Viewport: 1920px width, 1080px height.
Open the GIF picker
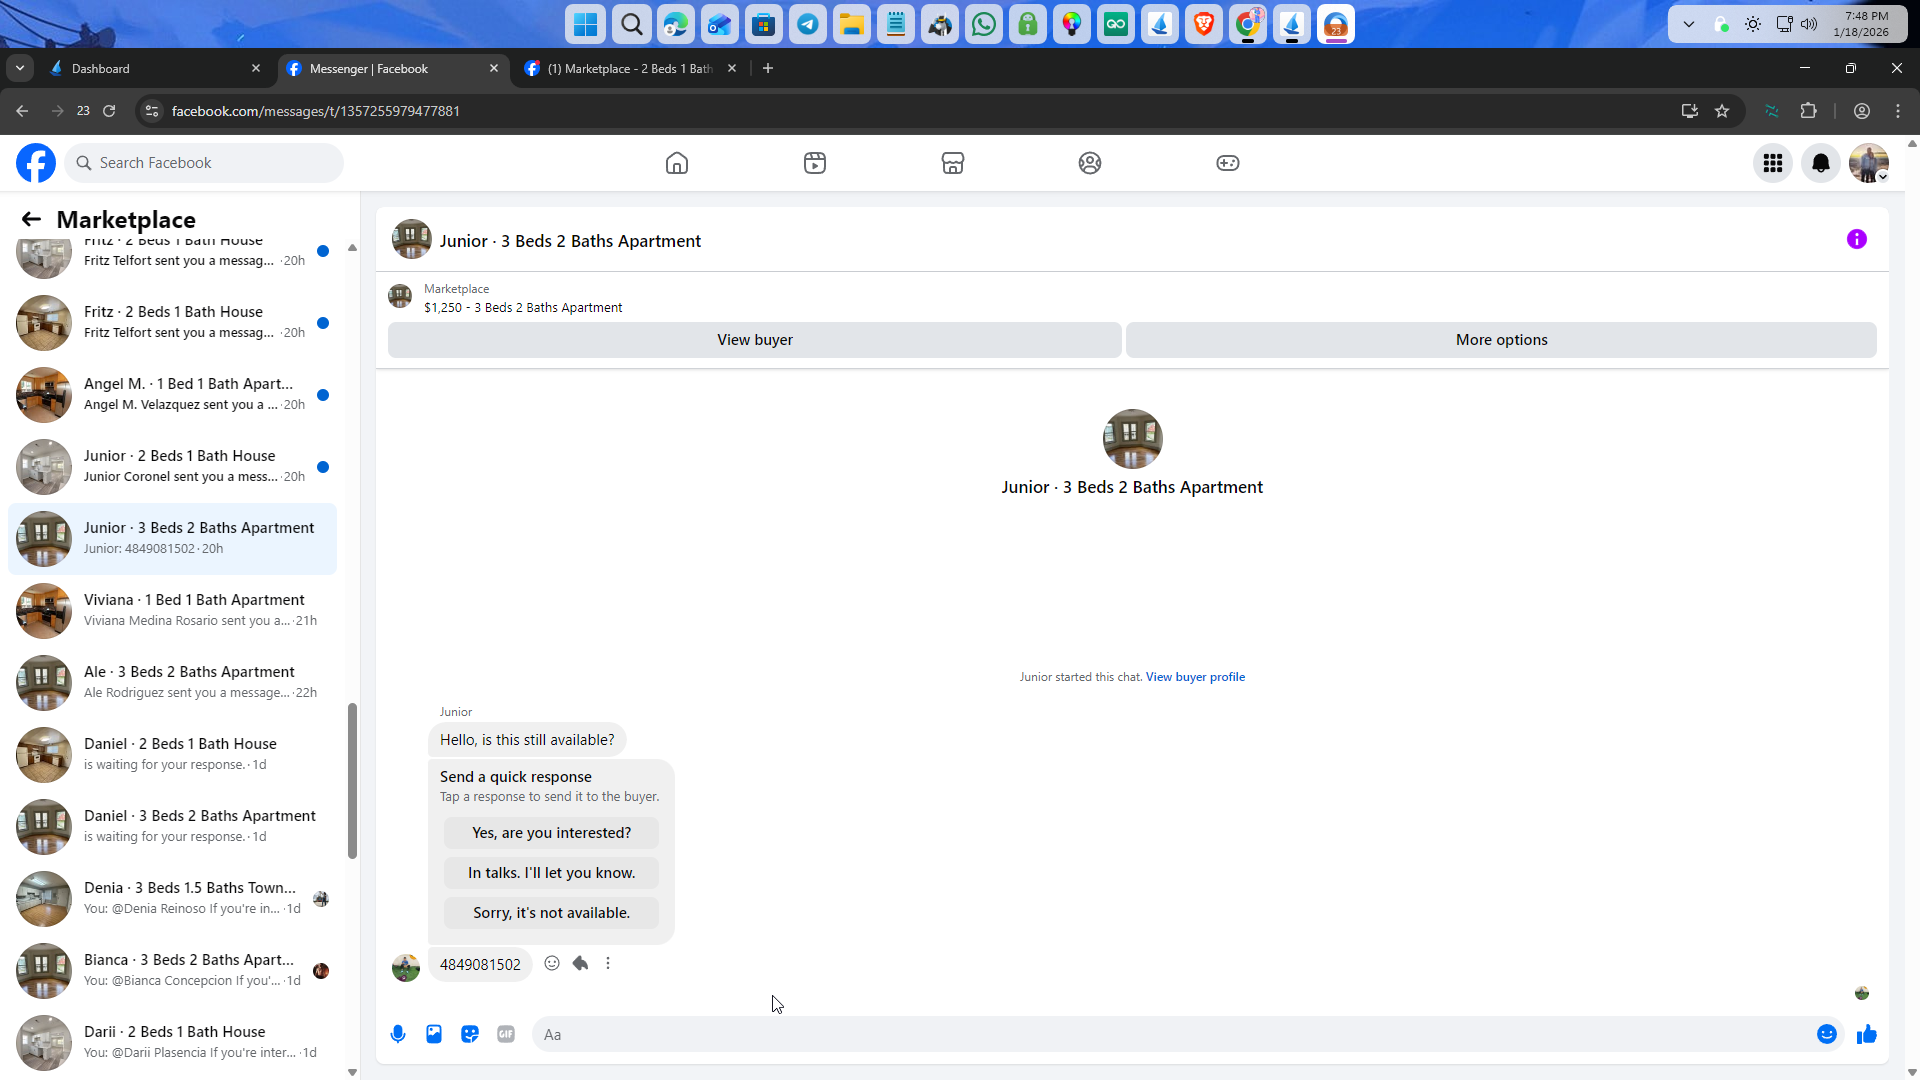506,1034
